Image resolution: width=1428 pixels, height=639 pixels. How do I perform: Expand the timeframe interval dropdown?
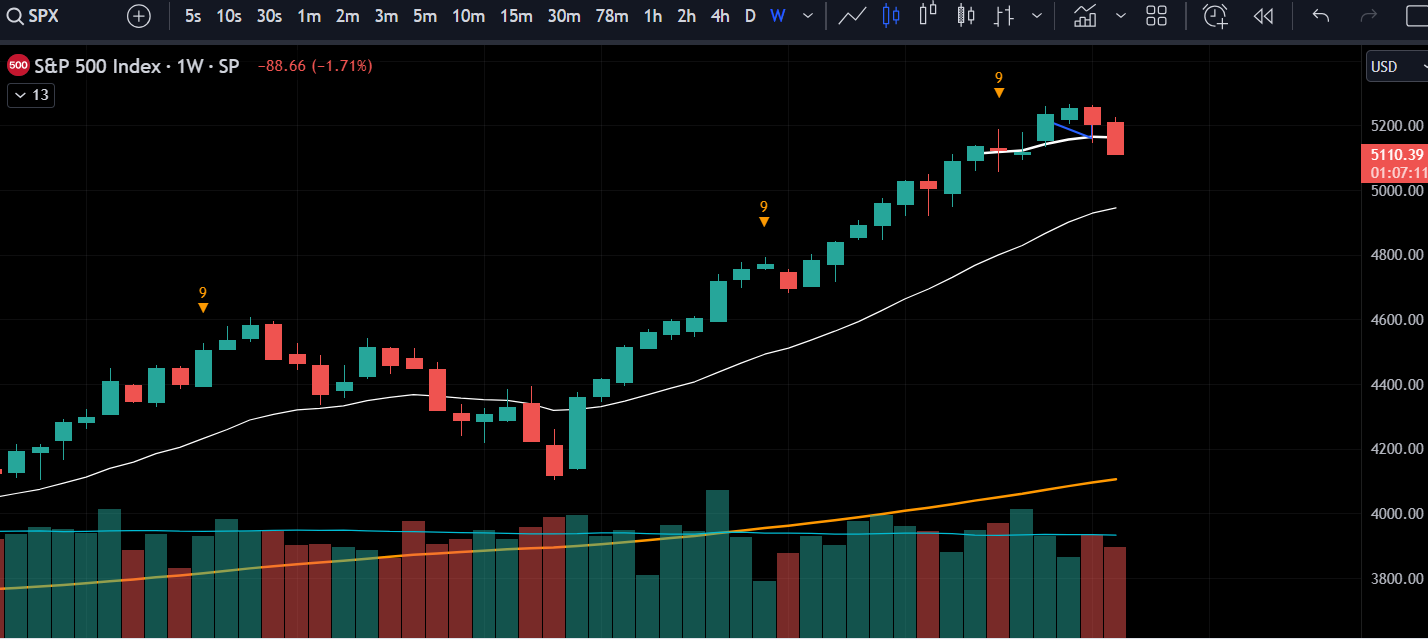(x=807, y=16)
